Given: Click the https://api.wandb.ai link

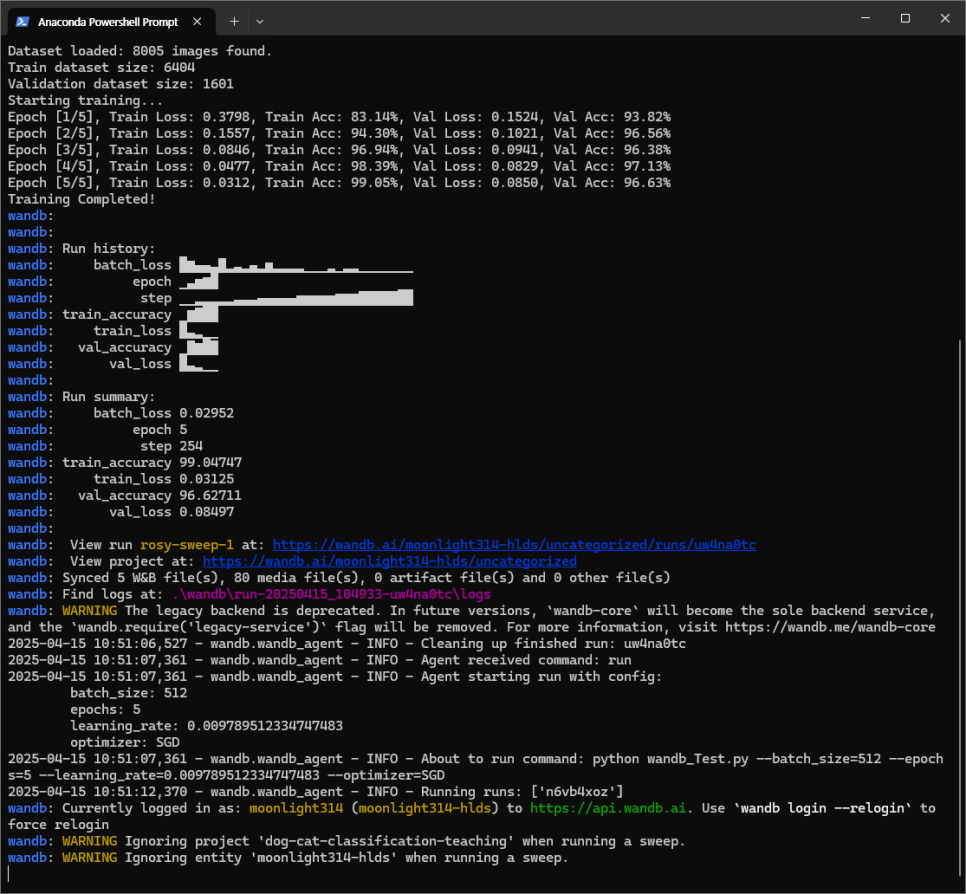Looking at the screenshot, I should (x=607, y=808).
